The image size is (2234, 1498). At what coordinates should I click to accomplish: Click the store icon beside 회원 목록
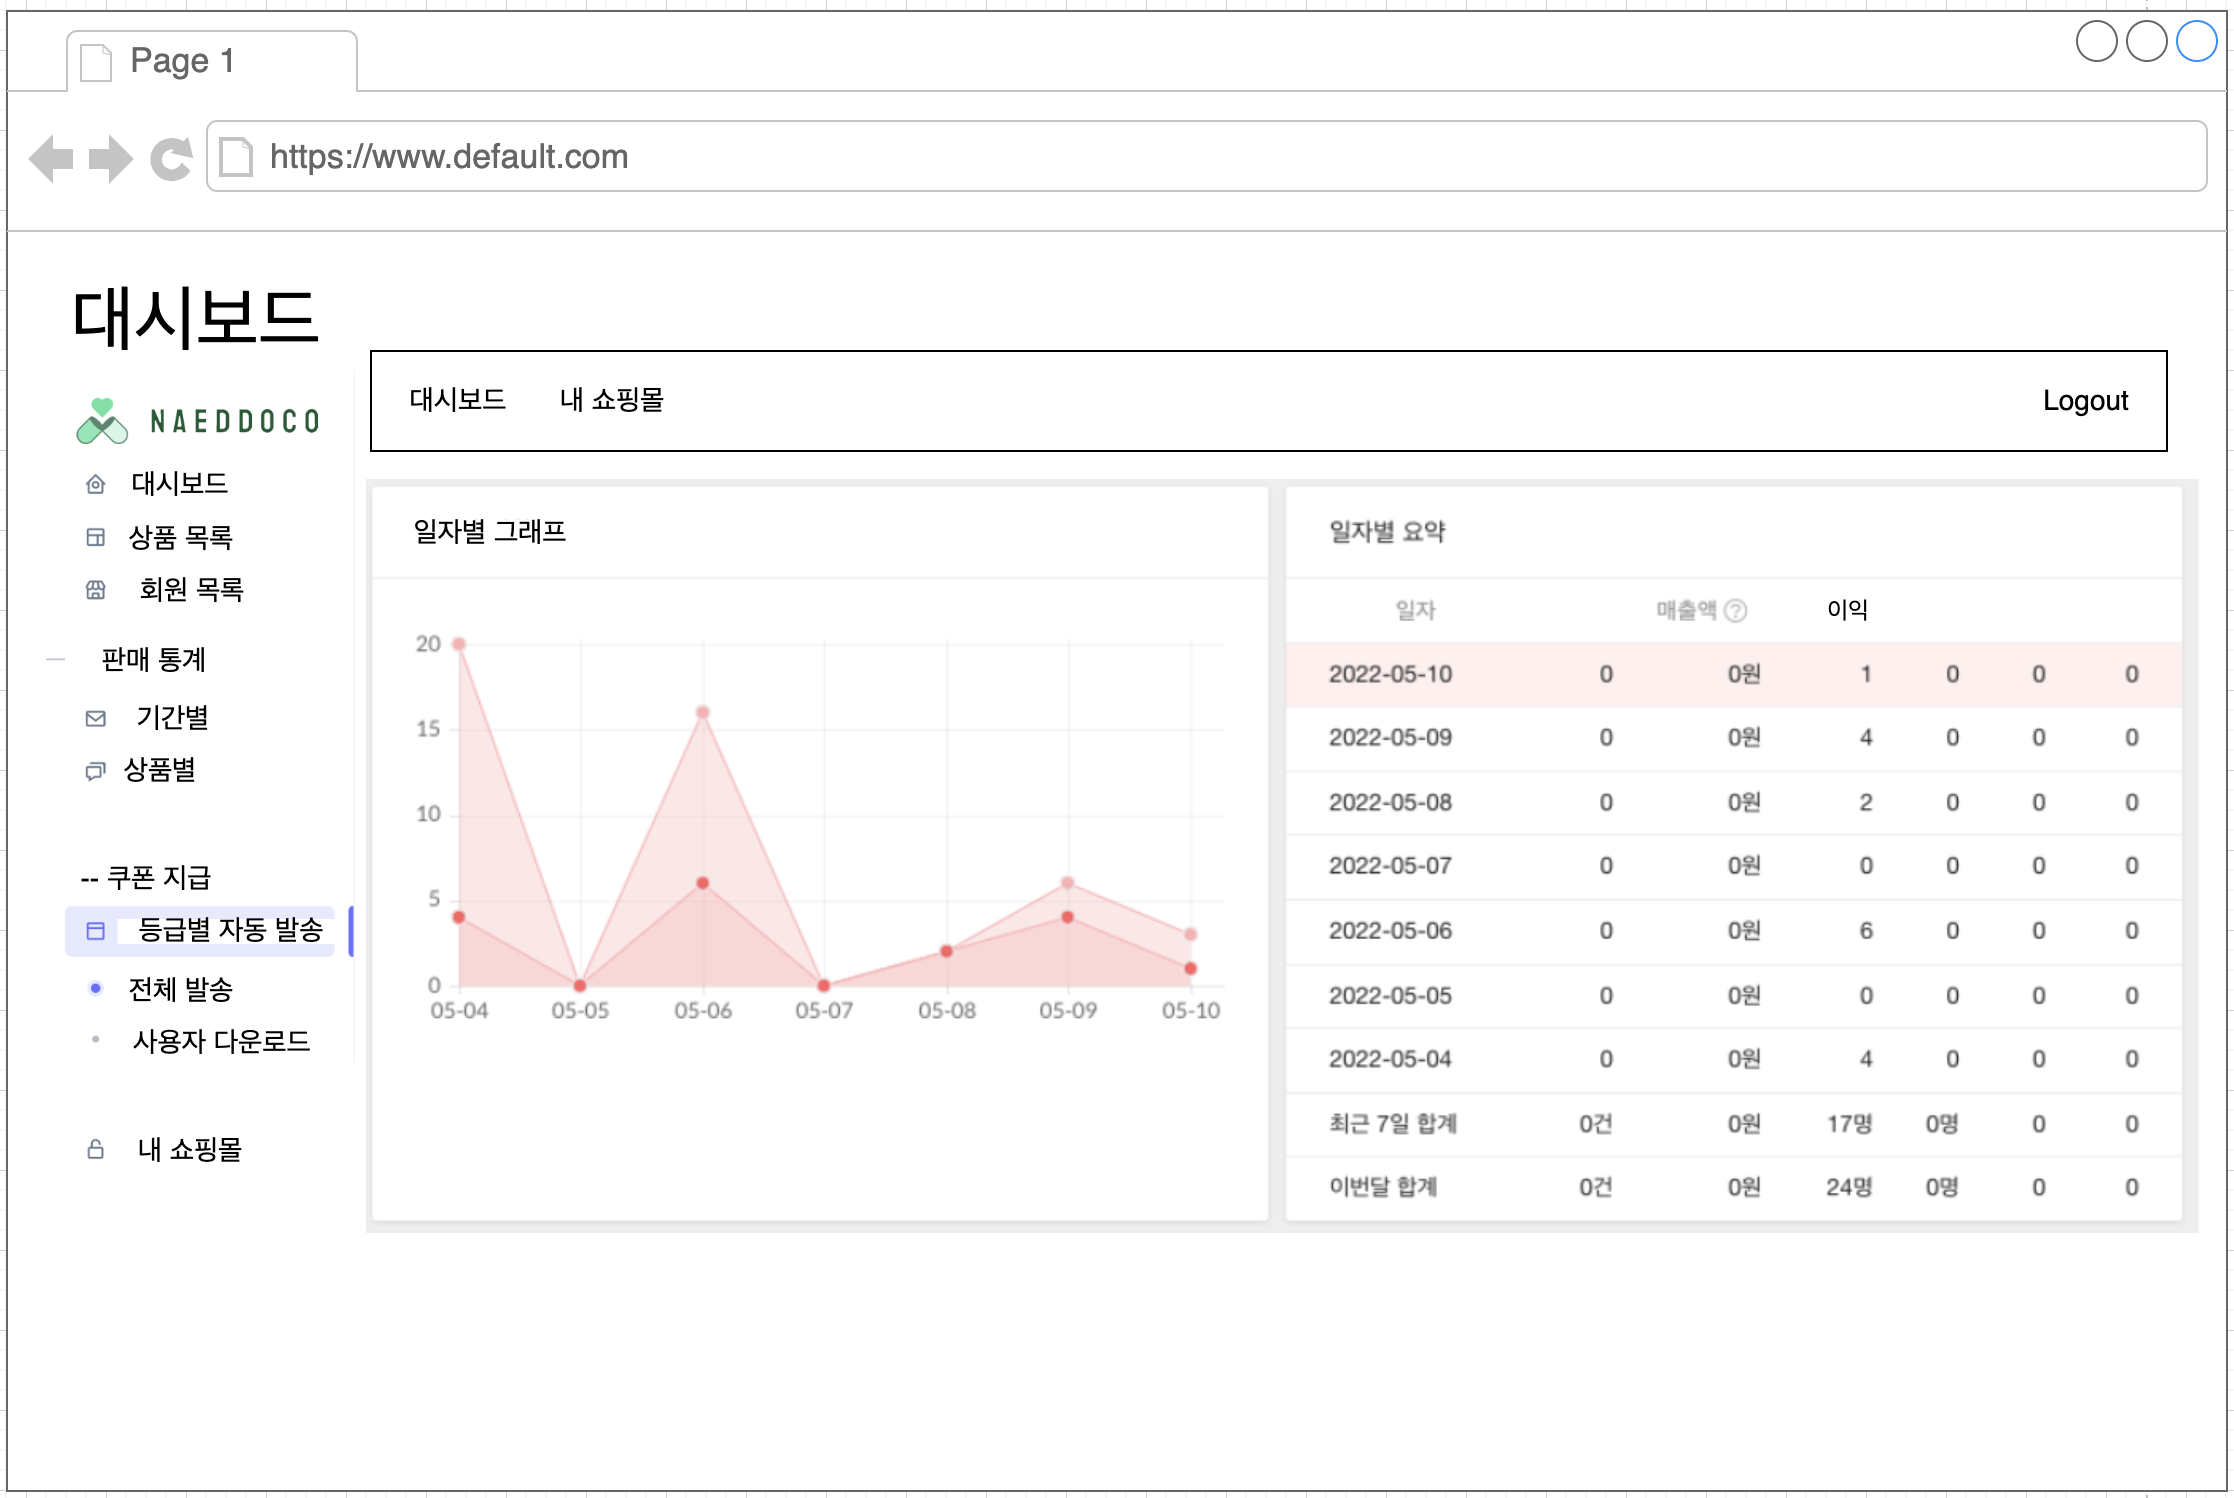(96, 590)
